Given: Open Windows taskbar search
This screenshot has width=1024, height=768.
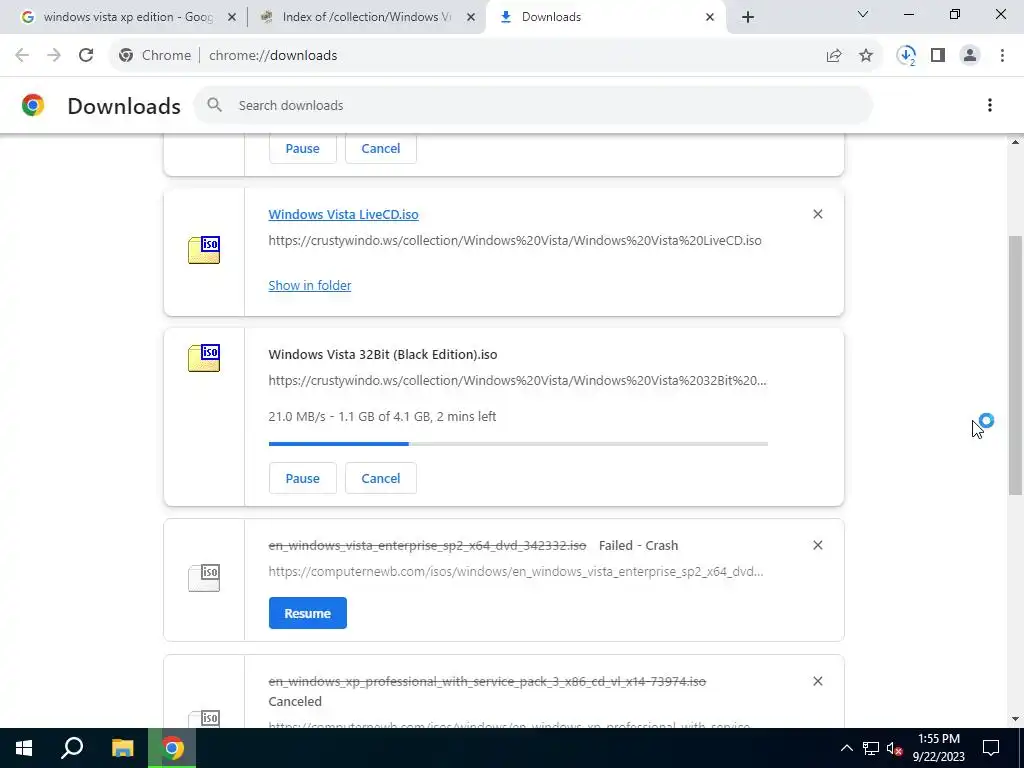Looking at the screenshot, I should coord(72,748).
